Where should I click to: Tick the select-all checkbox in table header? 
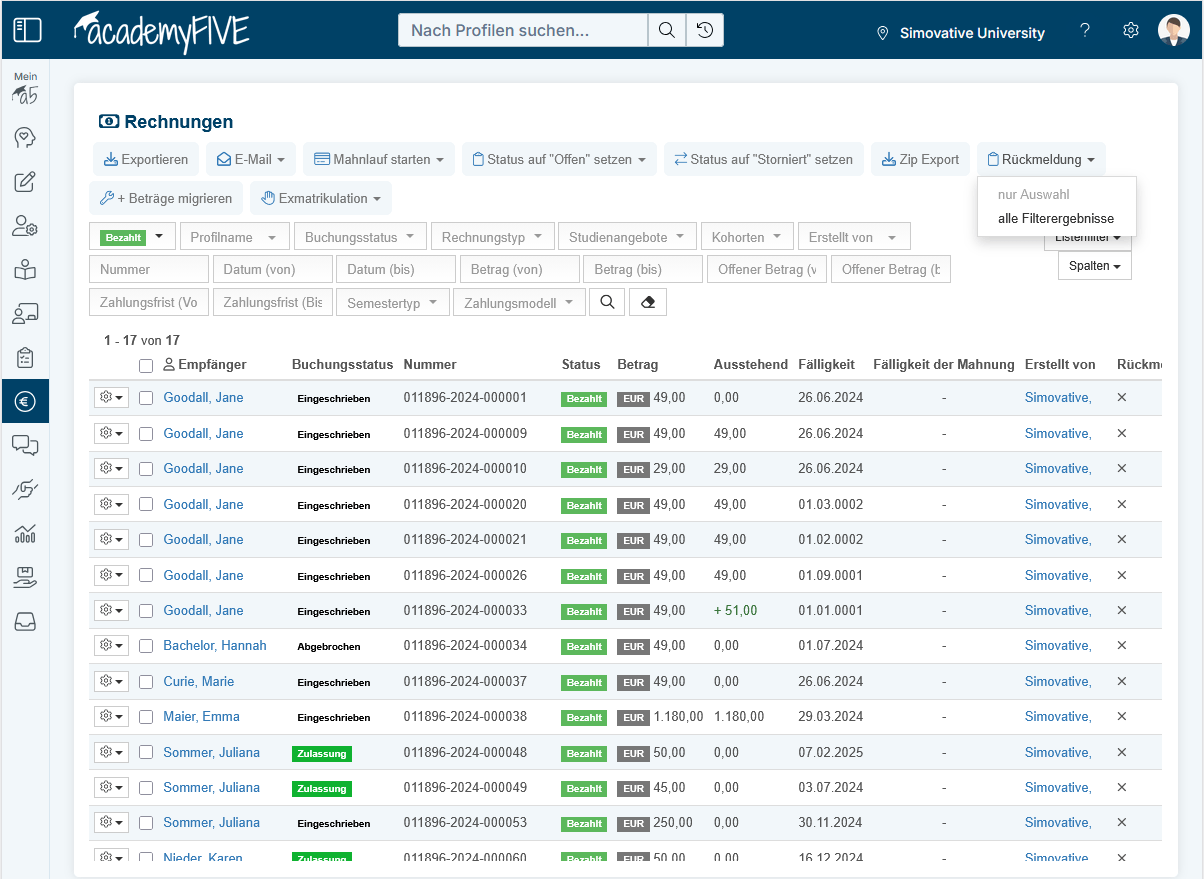click(146, 366)
